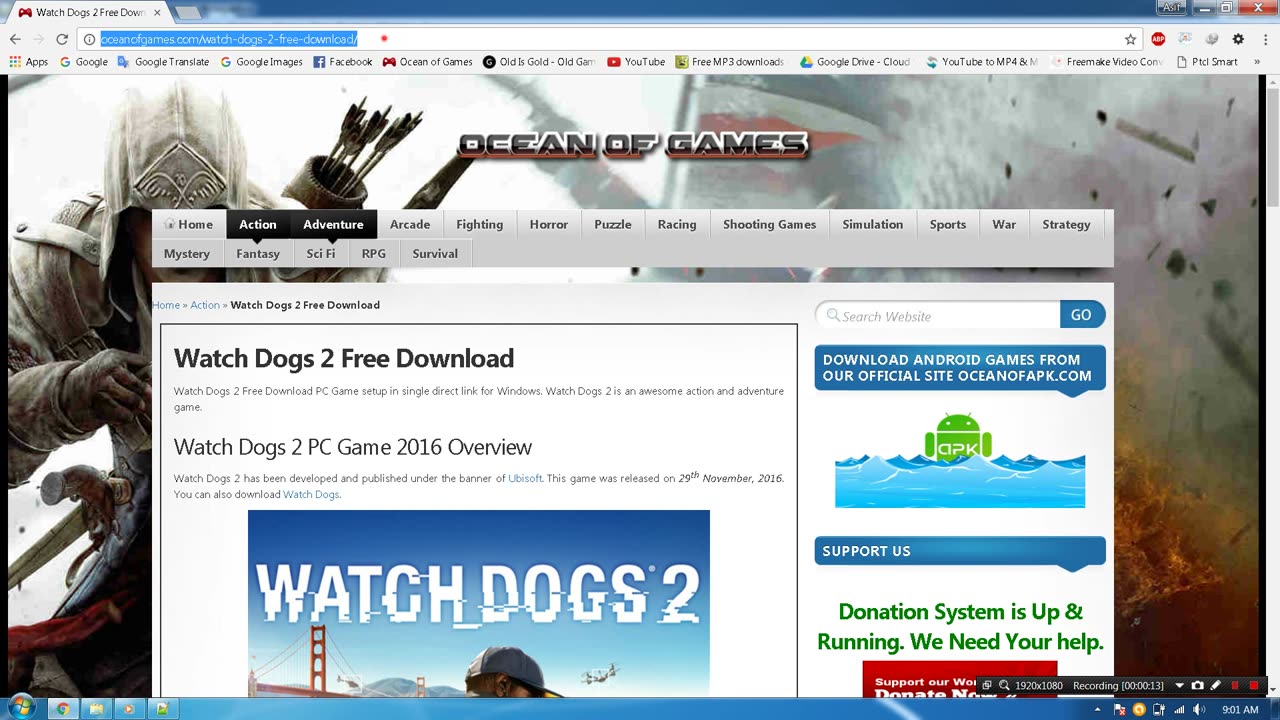The height and width of the screenshot is (720, 1280).
Task: Take a screenshot with recorder camera icon
Action: (x=1198, y=686)
